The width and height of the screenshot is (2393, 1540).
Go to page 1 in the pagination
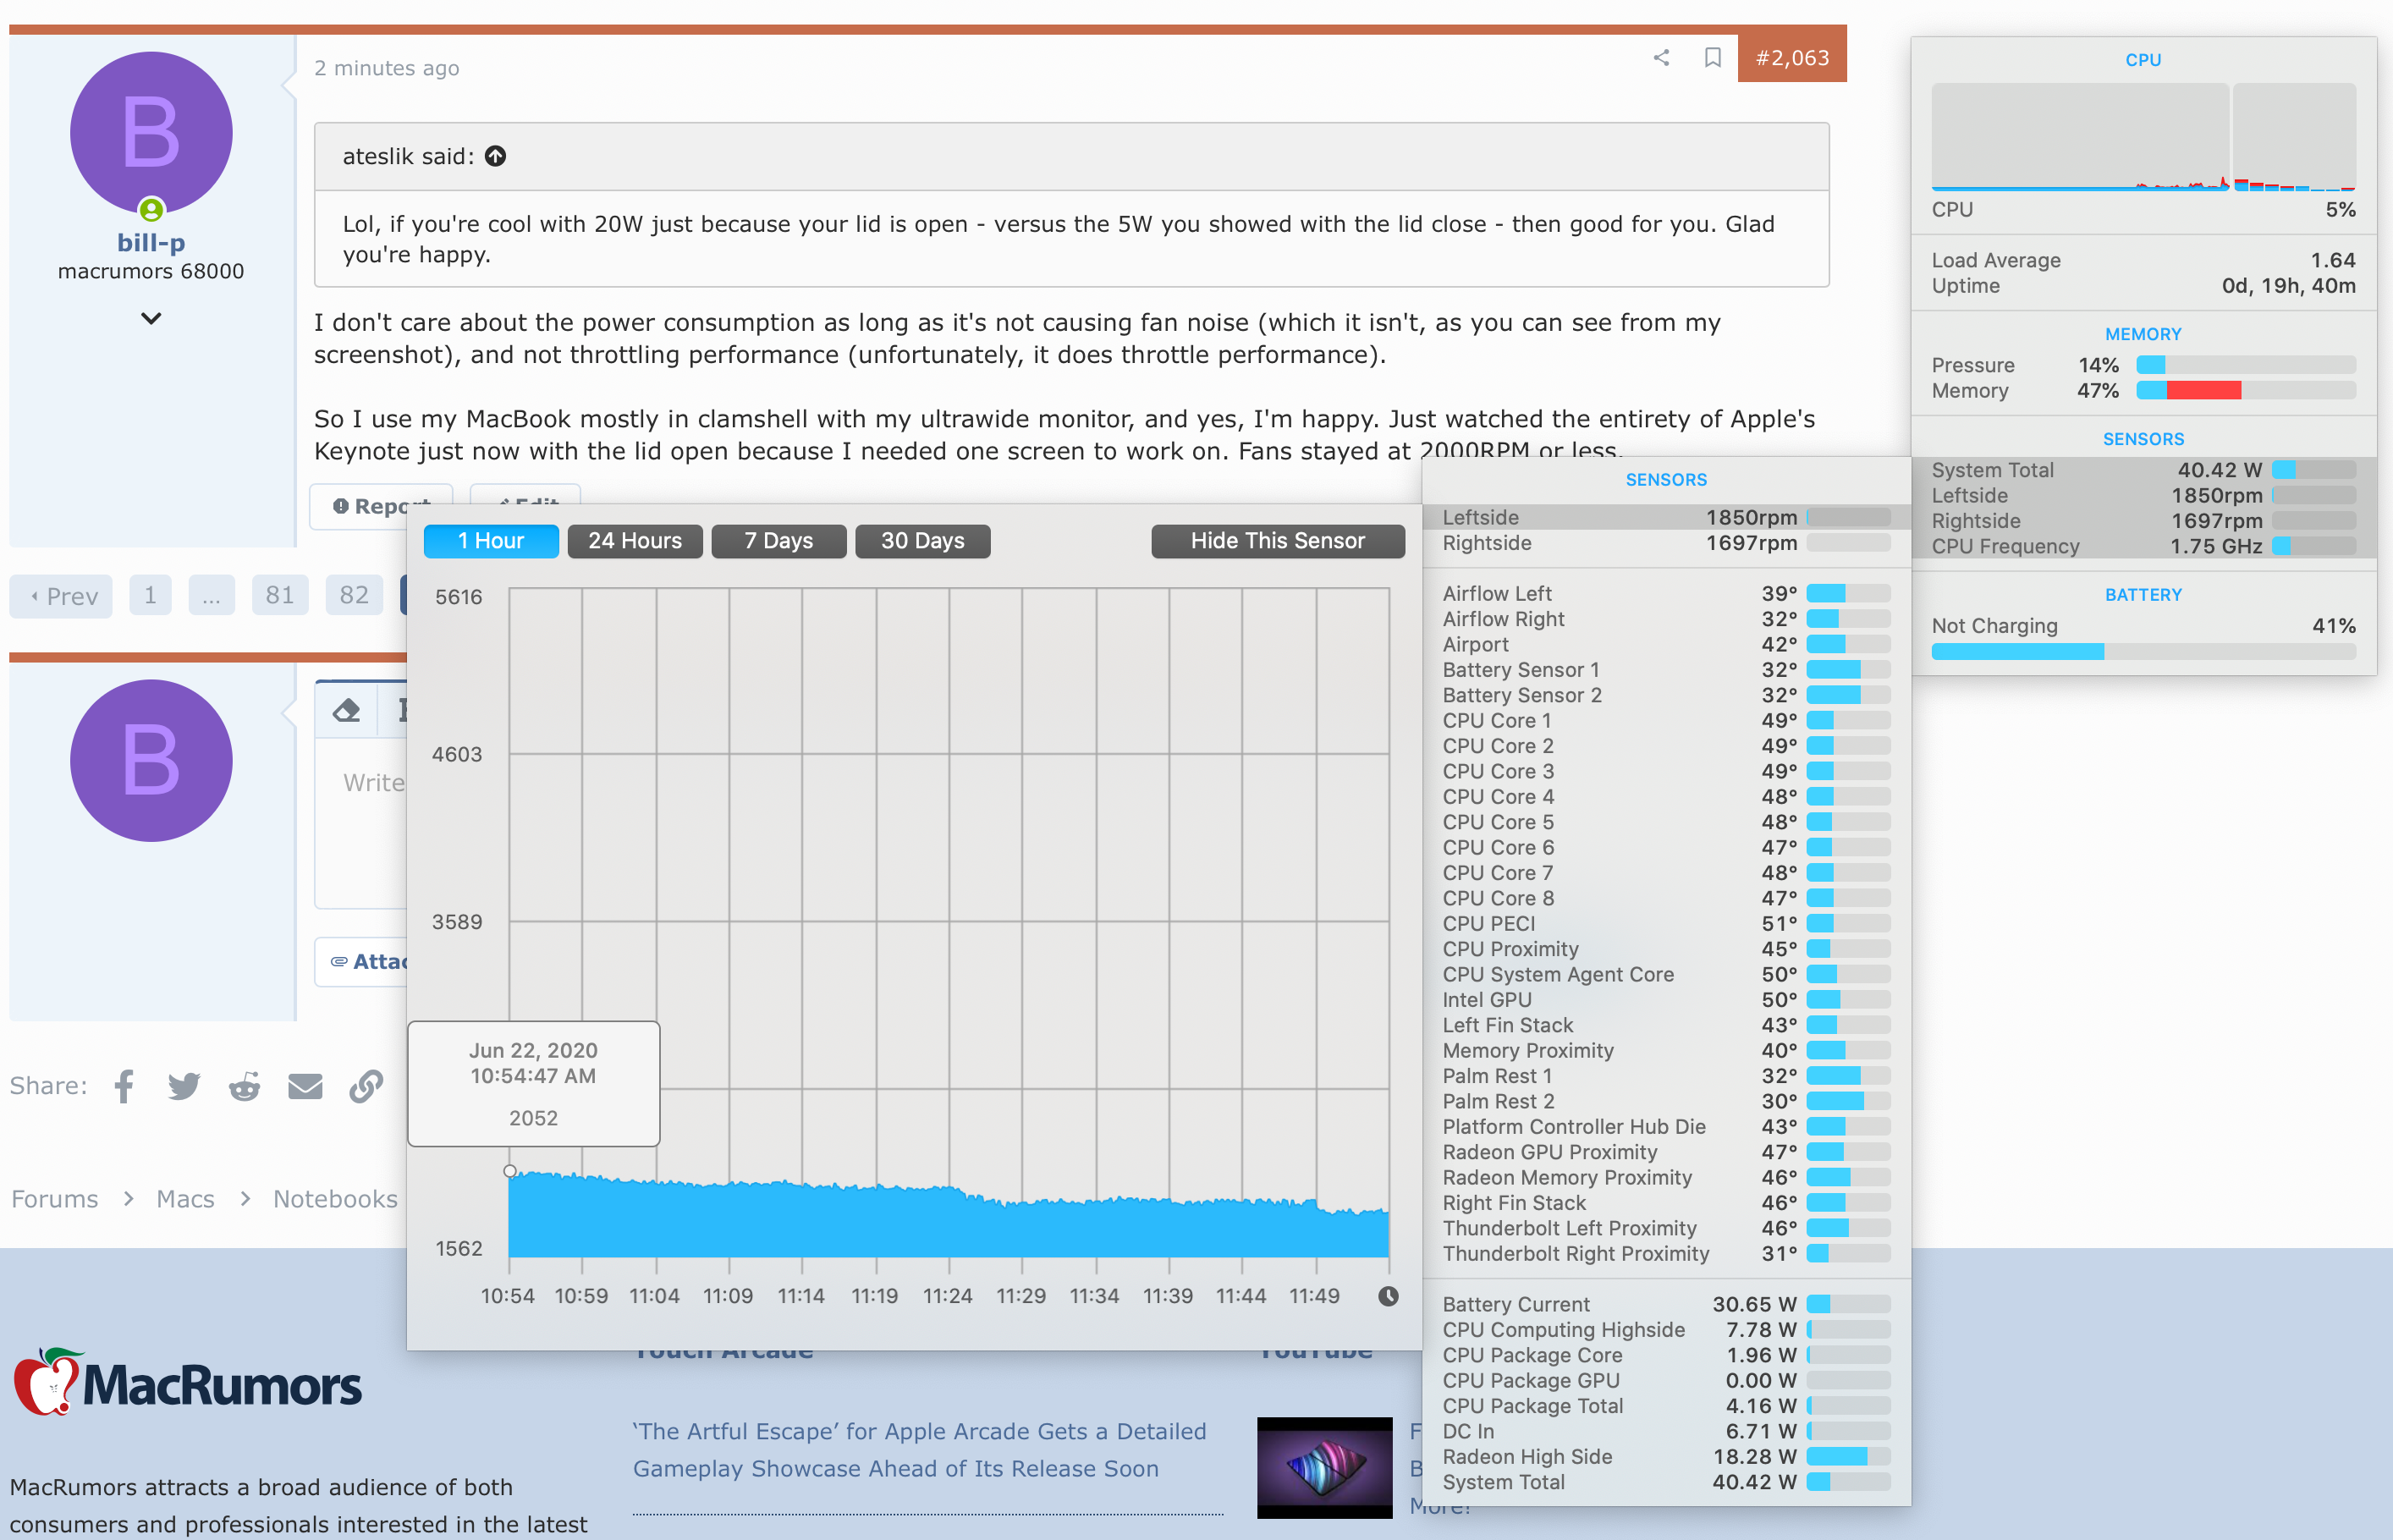coord(150,595)
